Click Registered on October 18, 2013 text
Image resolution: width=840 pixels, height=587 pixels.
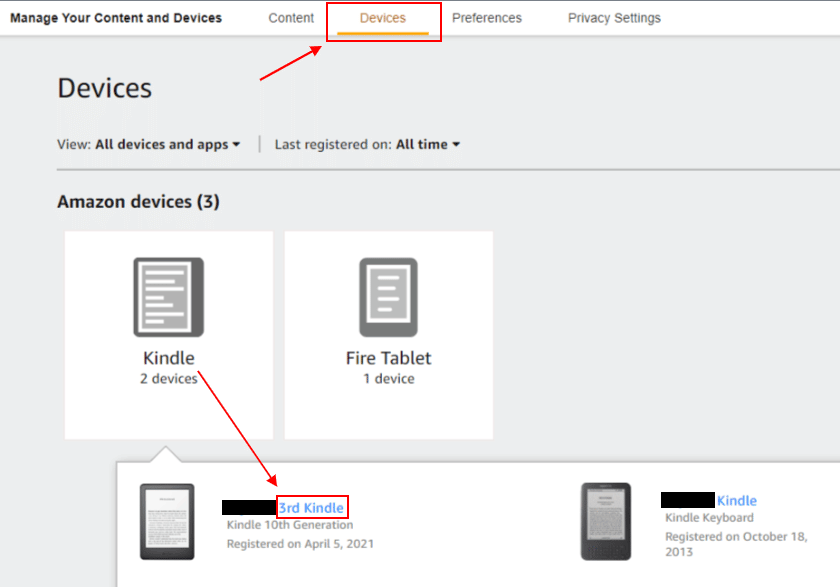tap(736, 544)
